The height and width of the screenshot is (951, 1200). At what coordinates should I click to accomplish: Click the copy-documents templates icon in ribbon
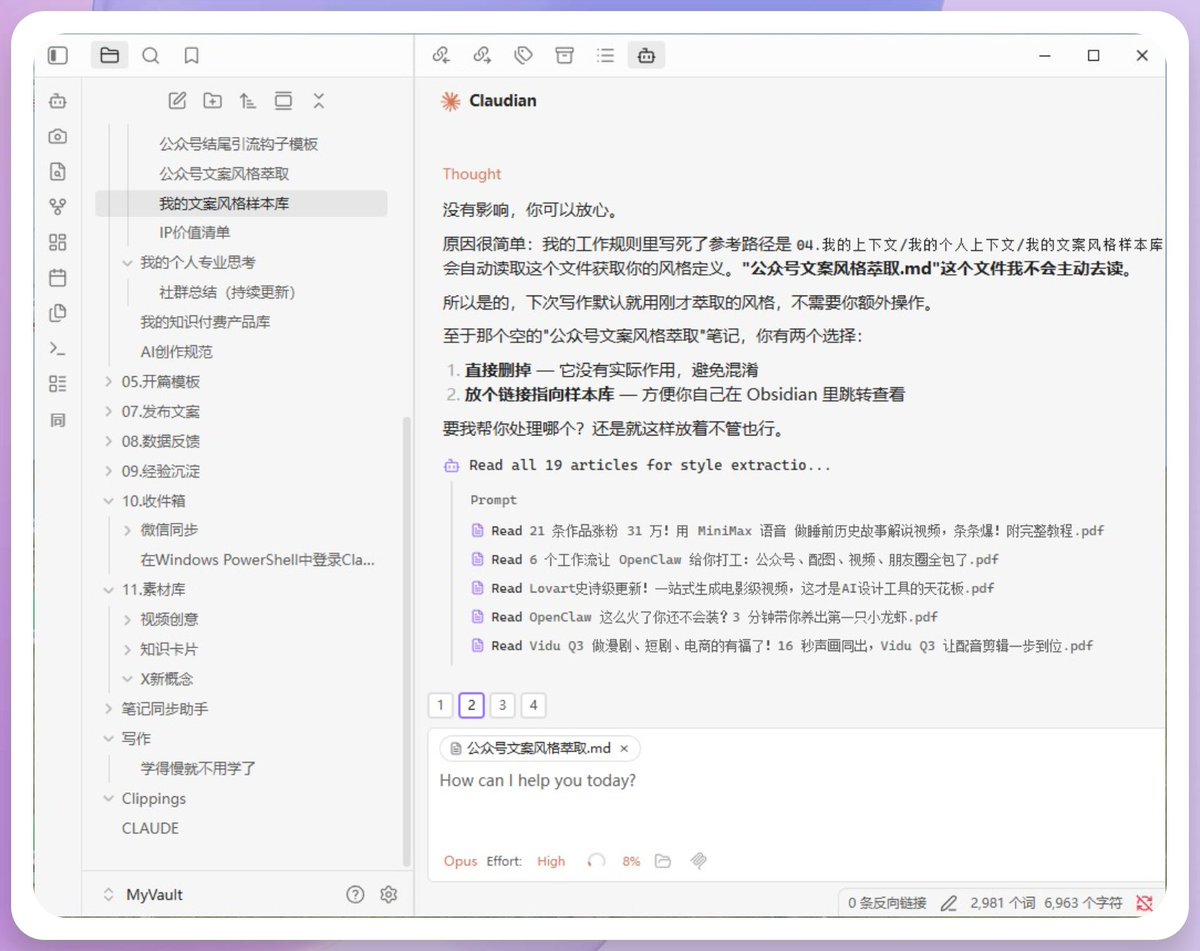[x=58, y=313]
